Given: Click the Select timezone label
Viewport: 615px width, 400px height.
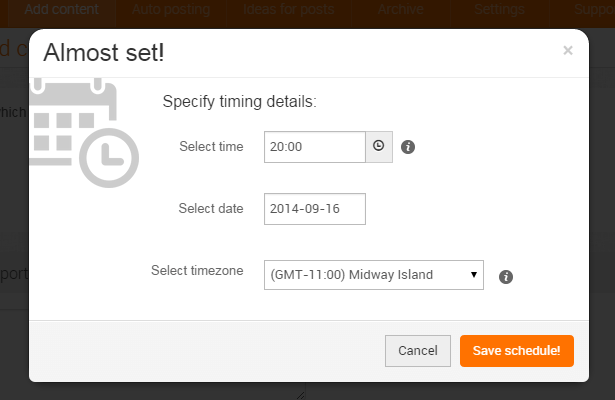Looking at the screenshot, I should tap(197, 270).
